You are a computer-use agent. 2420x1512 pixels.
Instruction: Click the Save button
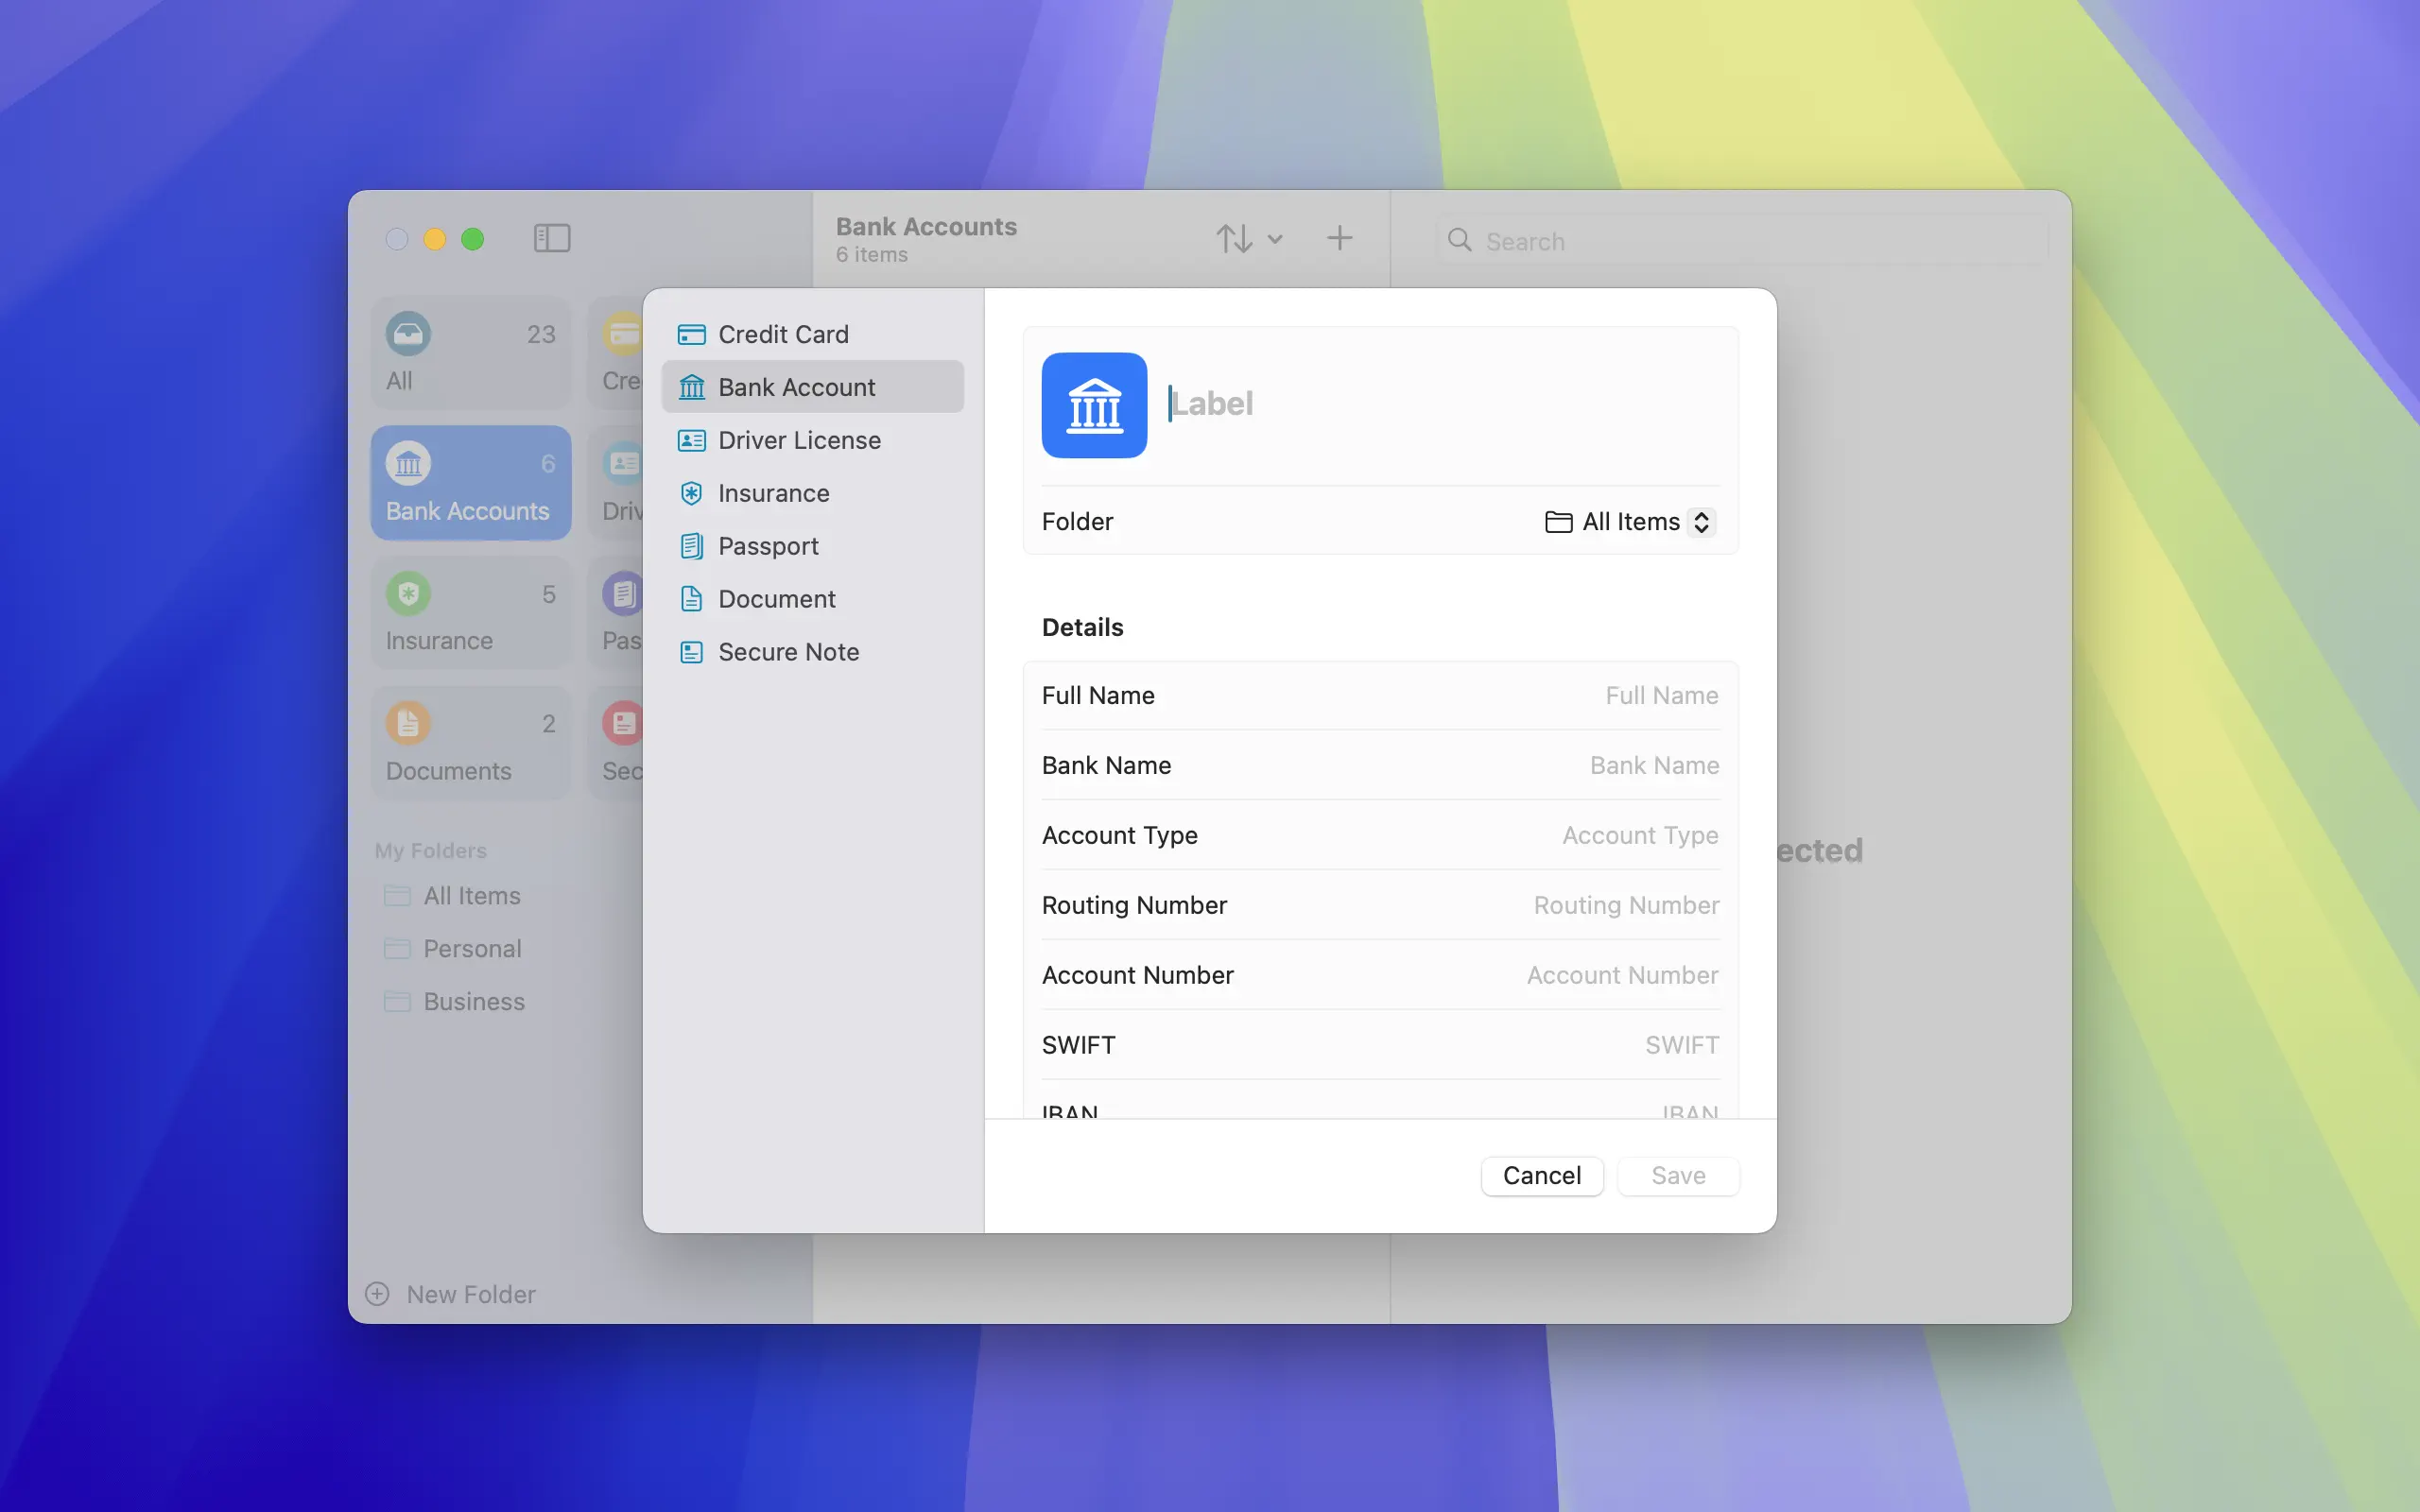(1677, 1175)
